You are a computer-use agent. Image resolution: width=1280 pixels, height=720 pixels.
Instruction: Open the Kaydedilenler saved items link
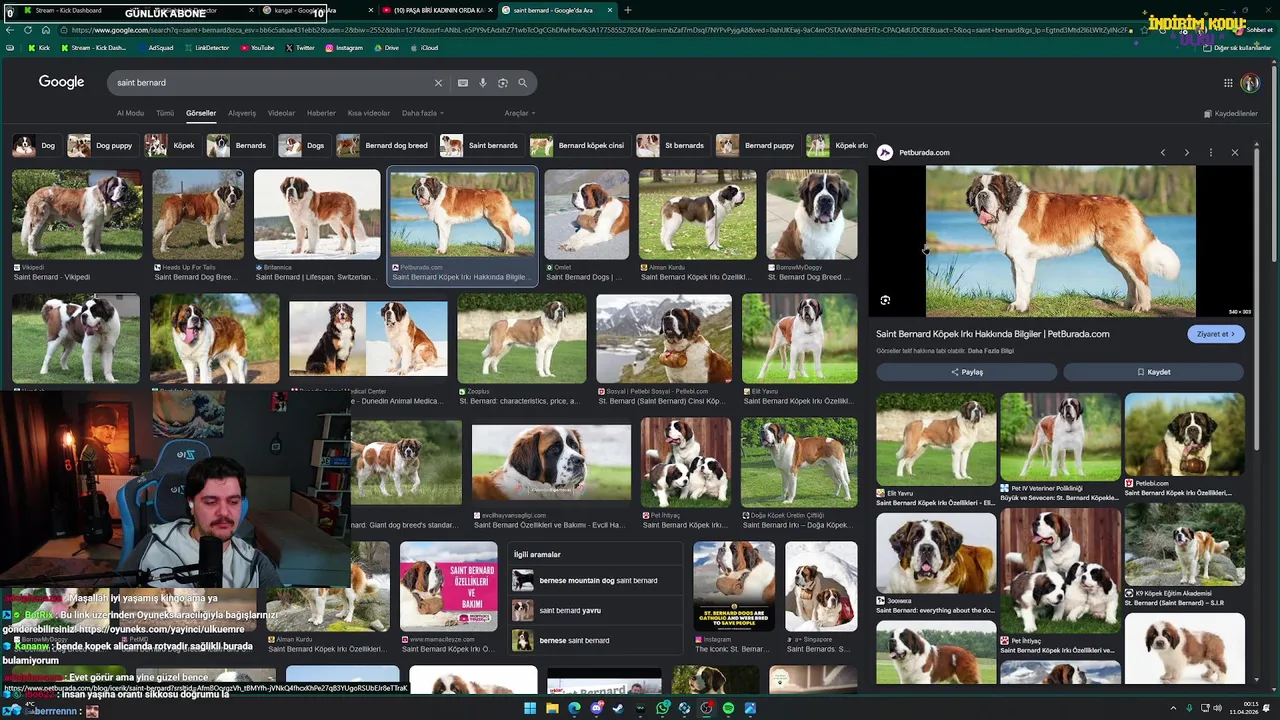1231,113
